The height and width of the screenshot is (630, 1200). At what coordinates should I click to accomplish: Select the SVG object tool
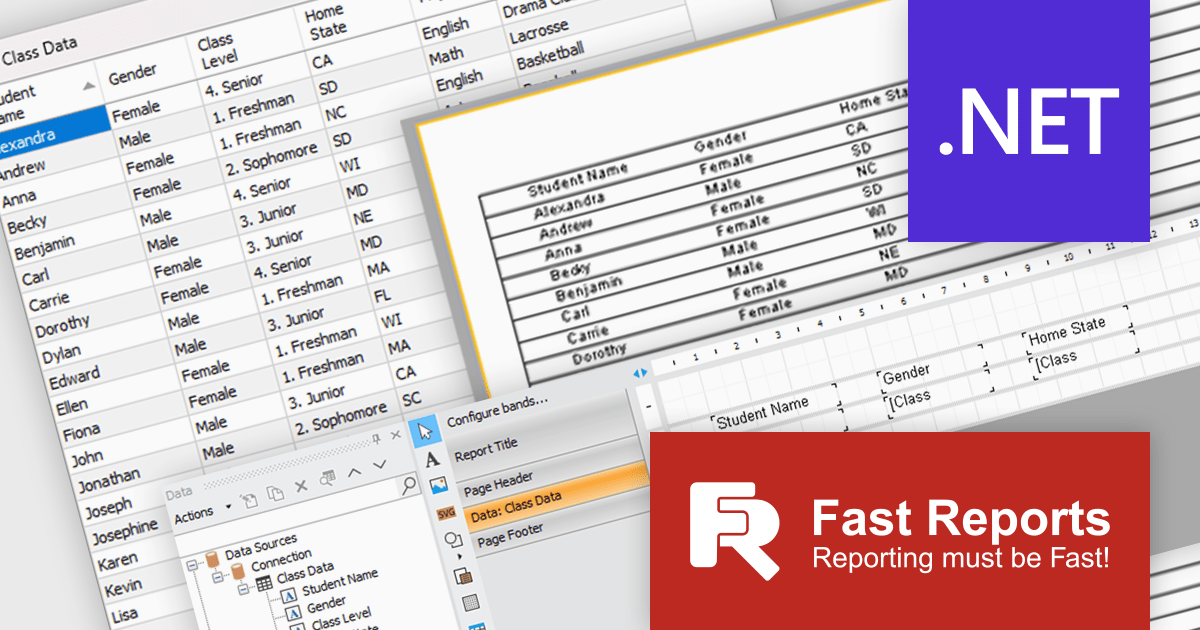445,513
